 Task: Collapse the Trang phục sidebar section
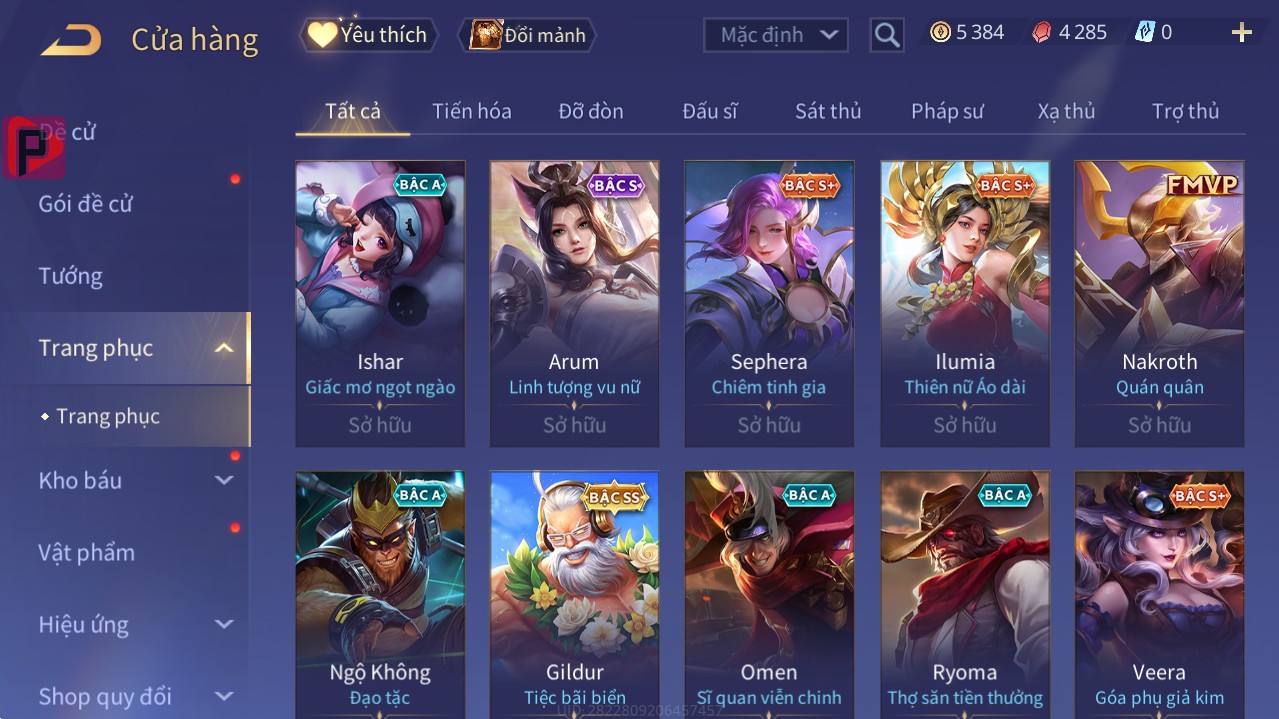(x=224, y=348)
